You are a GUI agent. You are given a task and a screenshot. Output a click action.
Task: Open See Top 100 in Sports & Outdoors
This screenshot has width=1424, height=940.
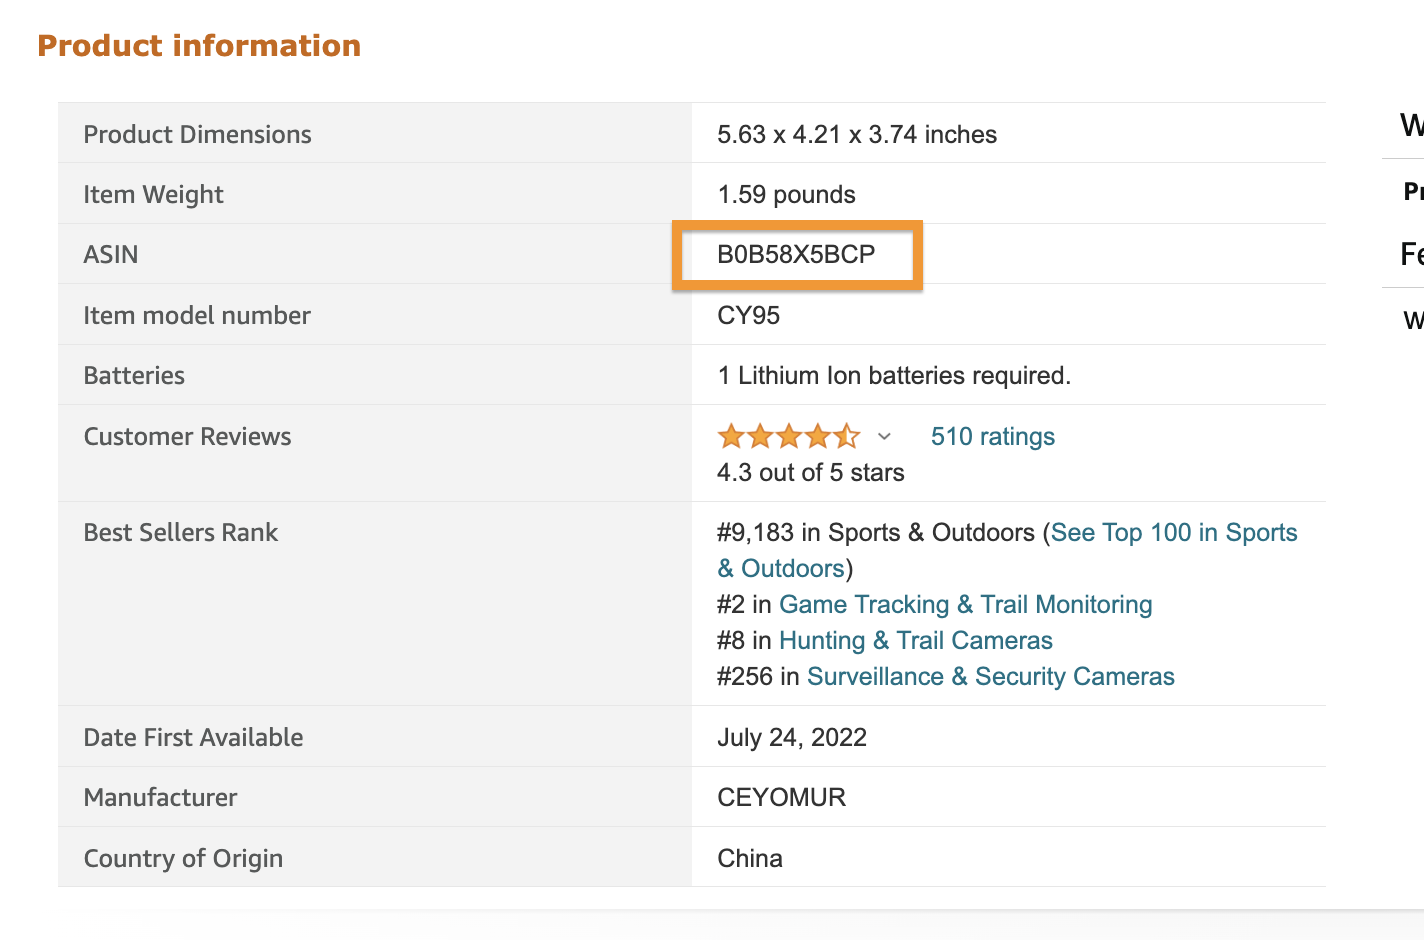[1007, 550]
